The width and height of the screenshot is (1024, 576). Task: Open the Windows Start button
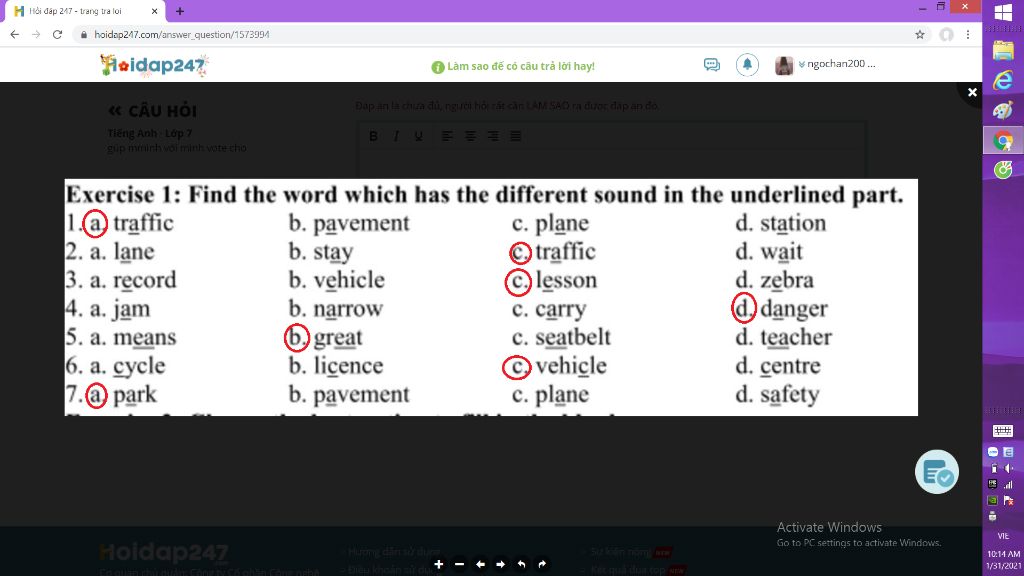pyautogui.click(x=1003, y=13)
